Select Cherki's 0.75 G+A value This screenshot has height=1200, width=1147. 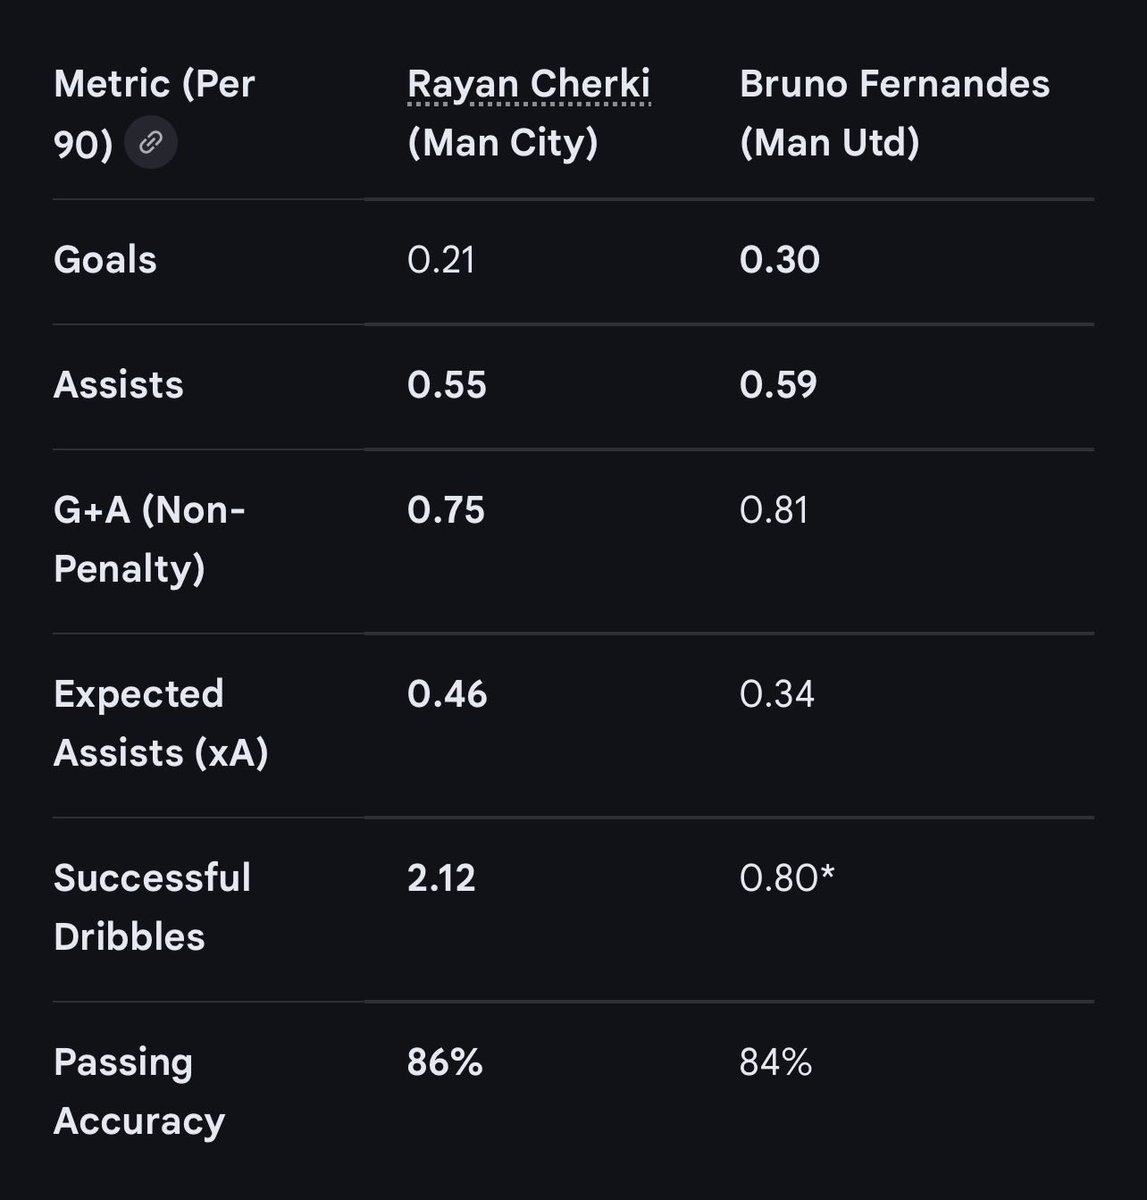coord(445,510)
